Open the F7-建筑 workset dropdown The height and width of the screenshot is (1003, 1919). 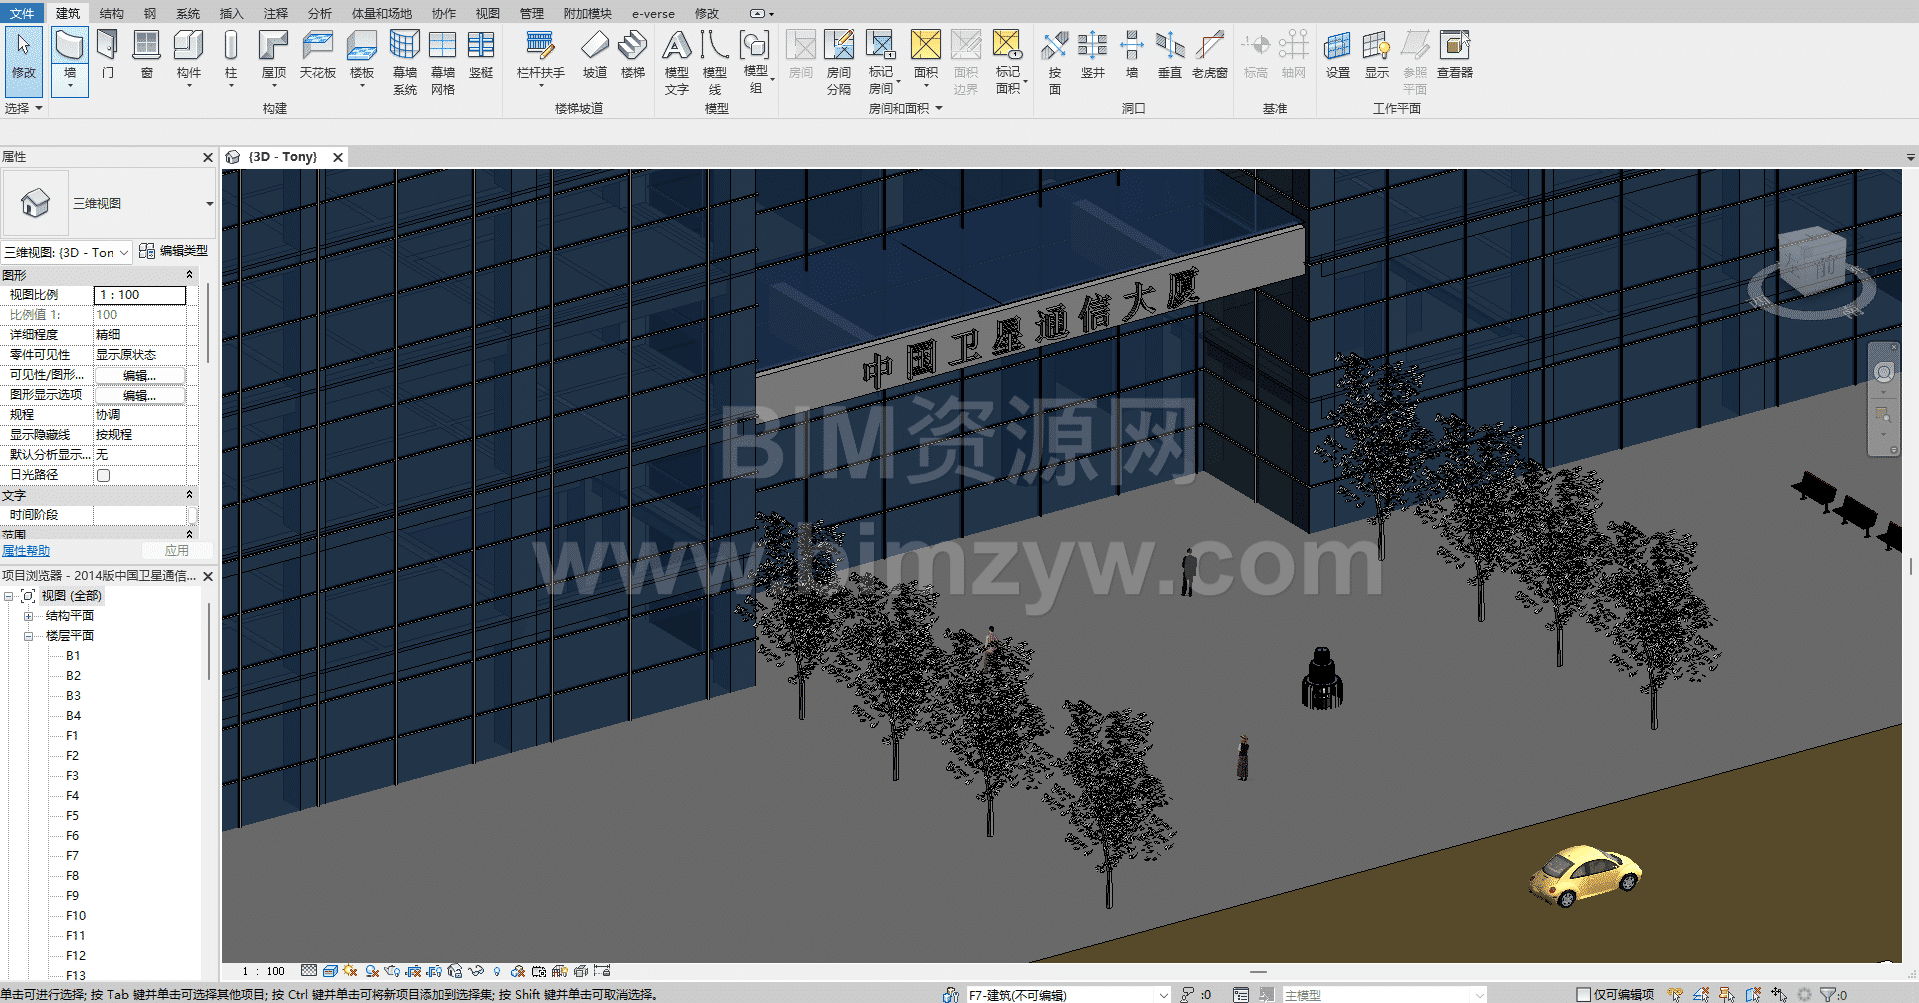[1163, 995]
